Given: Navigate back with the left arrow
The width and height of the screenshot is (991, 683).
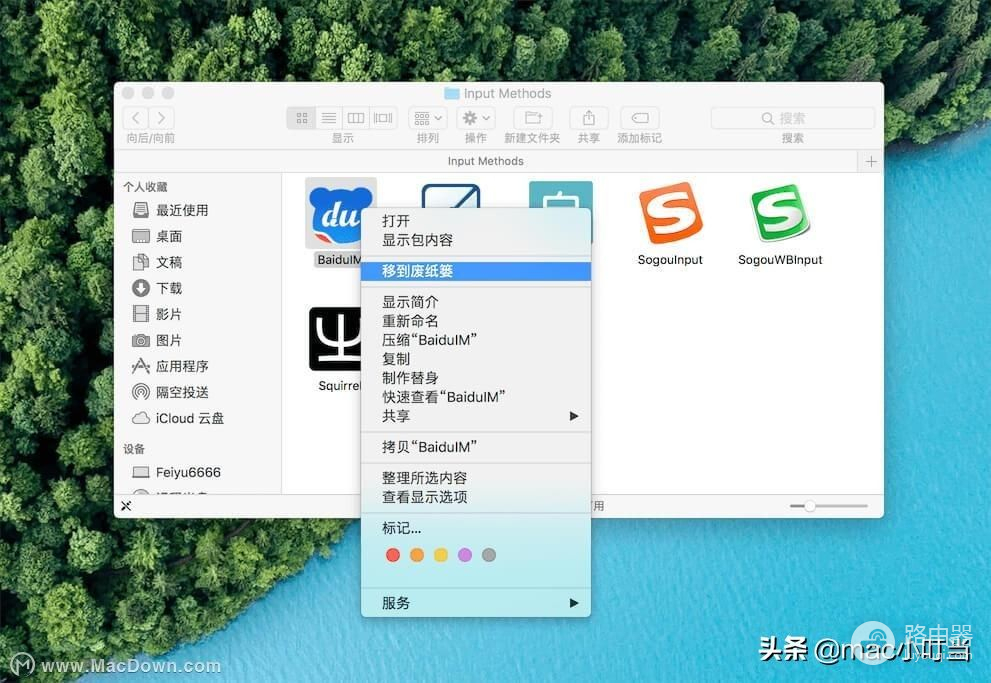Looking at the screenshot, I should click(137, 118).
